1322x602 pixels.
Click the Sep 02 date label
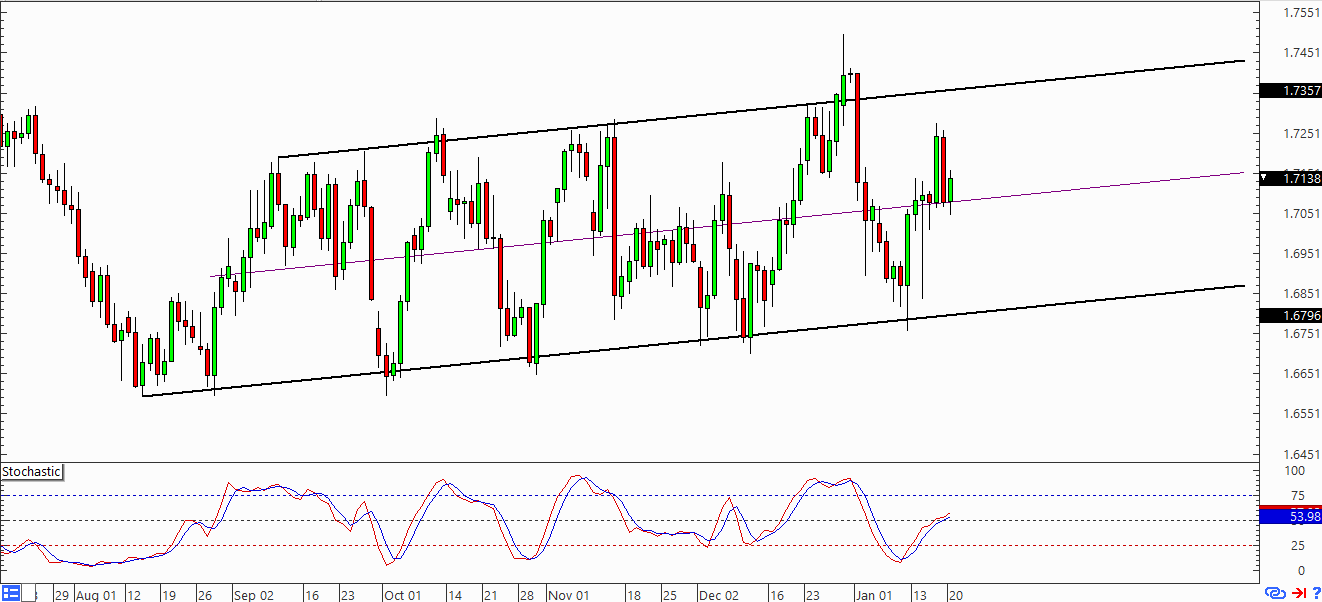coord(252,594)
